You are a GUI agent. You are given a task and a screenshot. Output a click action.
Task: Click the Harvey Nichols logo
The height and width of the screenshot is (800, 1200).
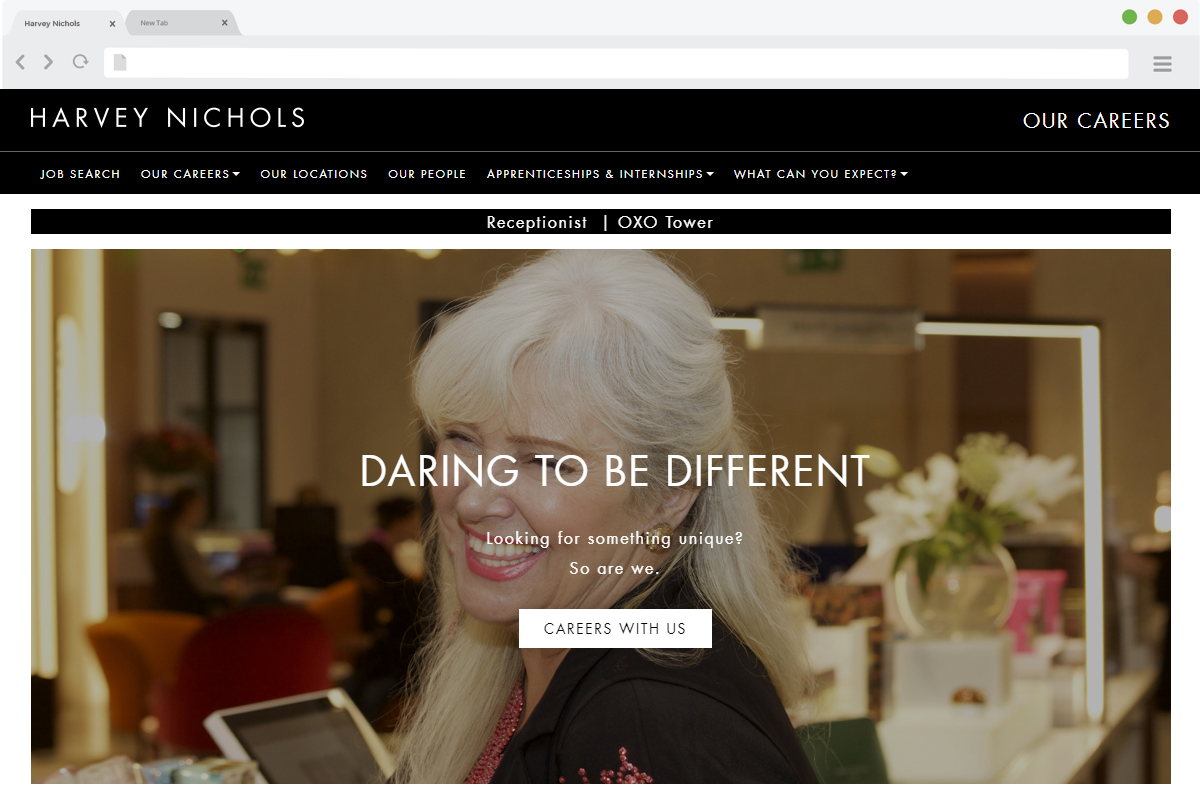(168, 118)
